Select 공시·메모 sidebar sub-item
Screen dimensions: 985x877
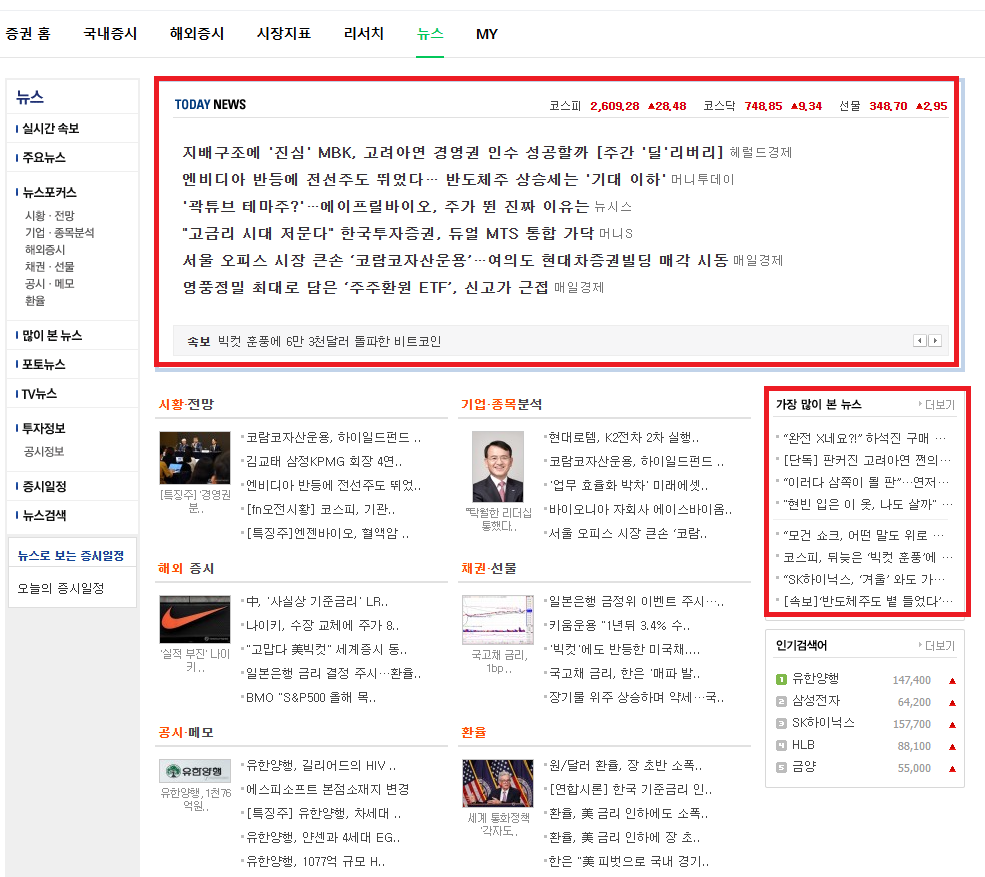[50, 283]
